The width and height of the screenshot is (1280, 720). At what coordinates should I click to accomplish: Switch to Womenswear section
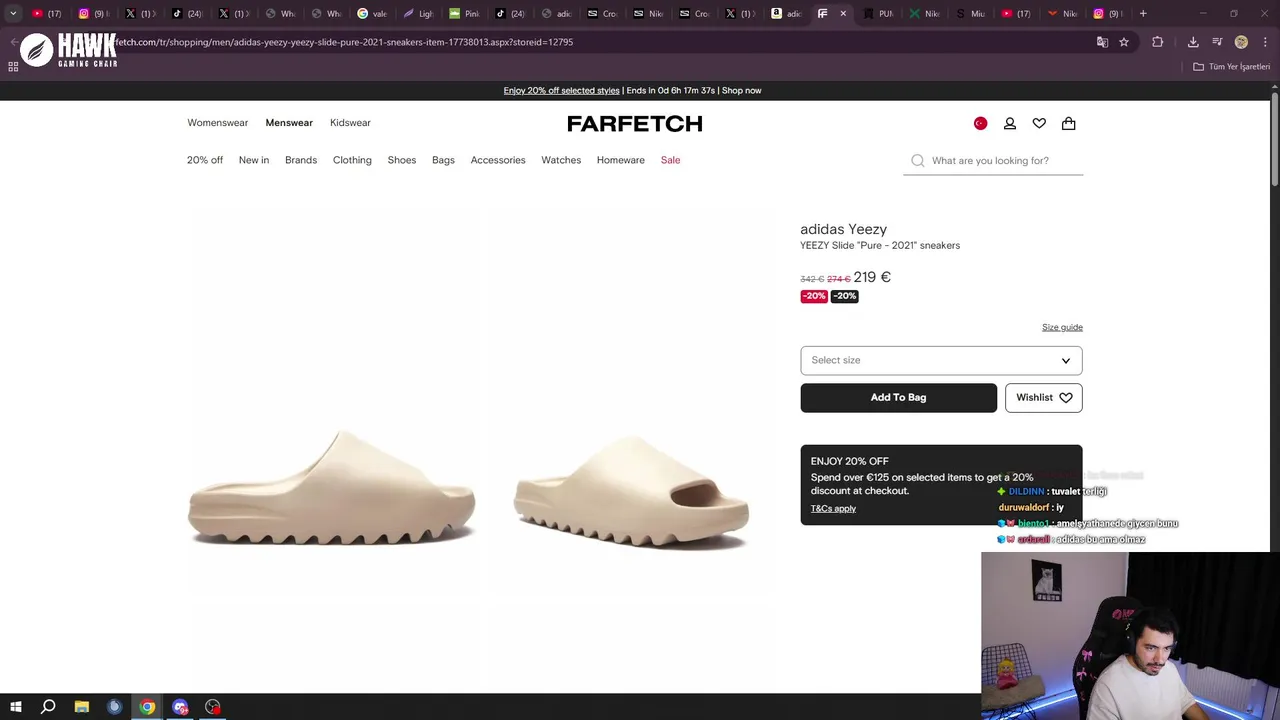click(217, 123)
